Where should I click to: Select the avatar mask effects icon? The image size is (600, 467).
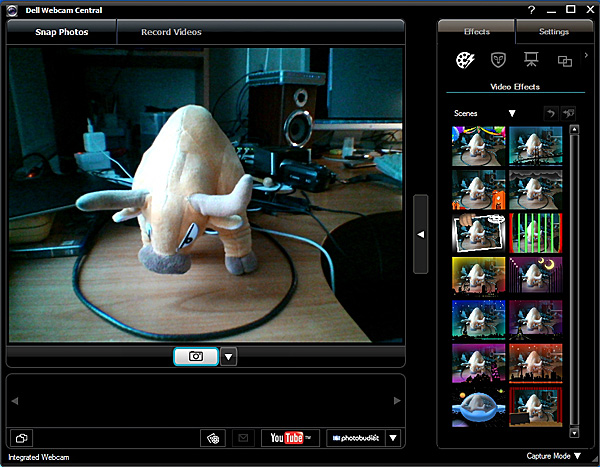[x=498, y=61]
